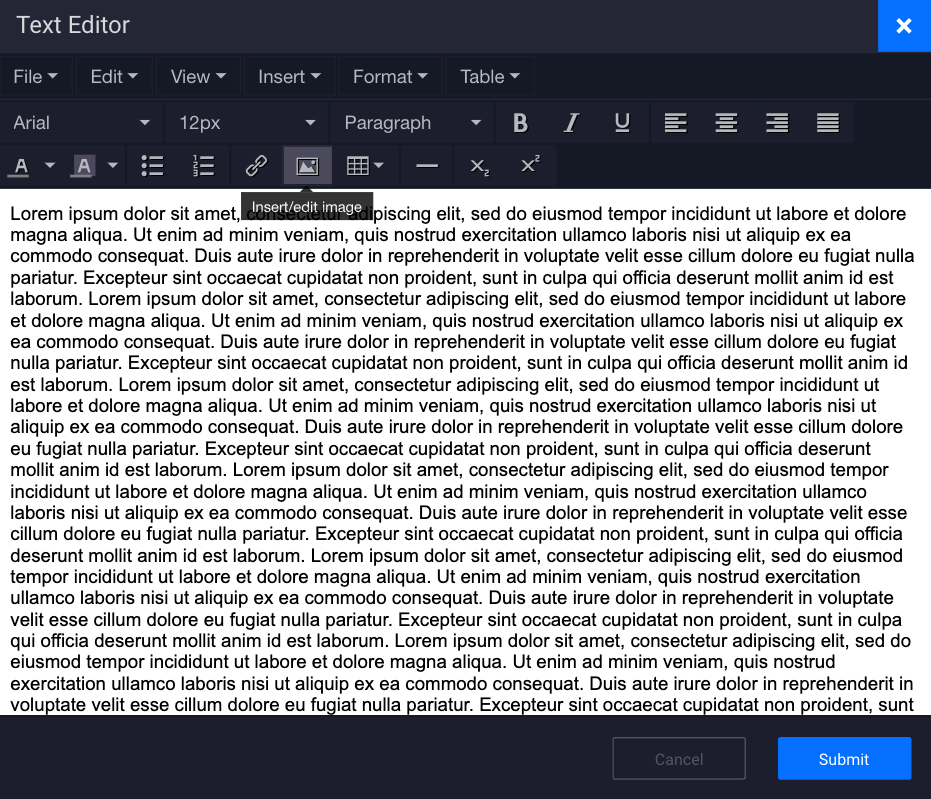Open the Insert menu
The width and height of the screenshot is (931, 799).
[x=288, y=76]
